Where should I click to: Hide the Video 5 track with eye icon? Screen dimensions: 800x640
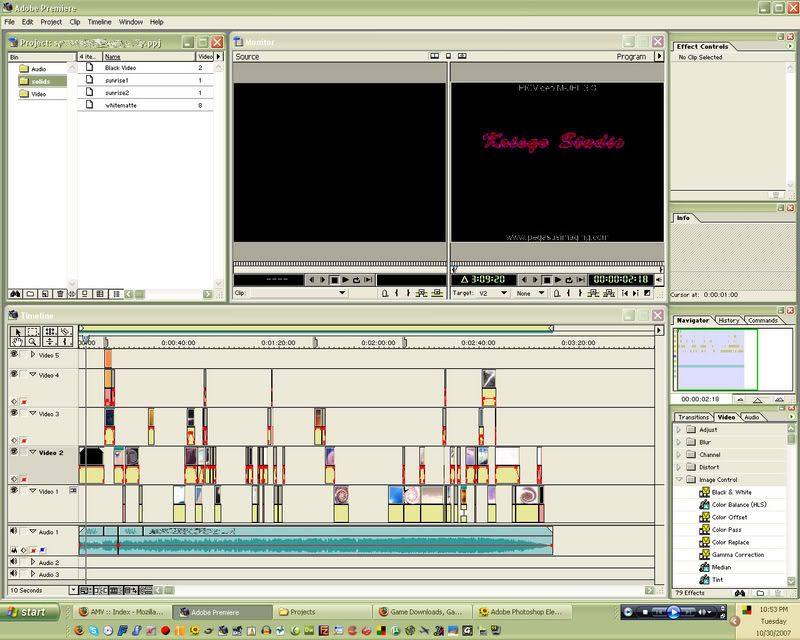coord(14,354)
